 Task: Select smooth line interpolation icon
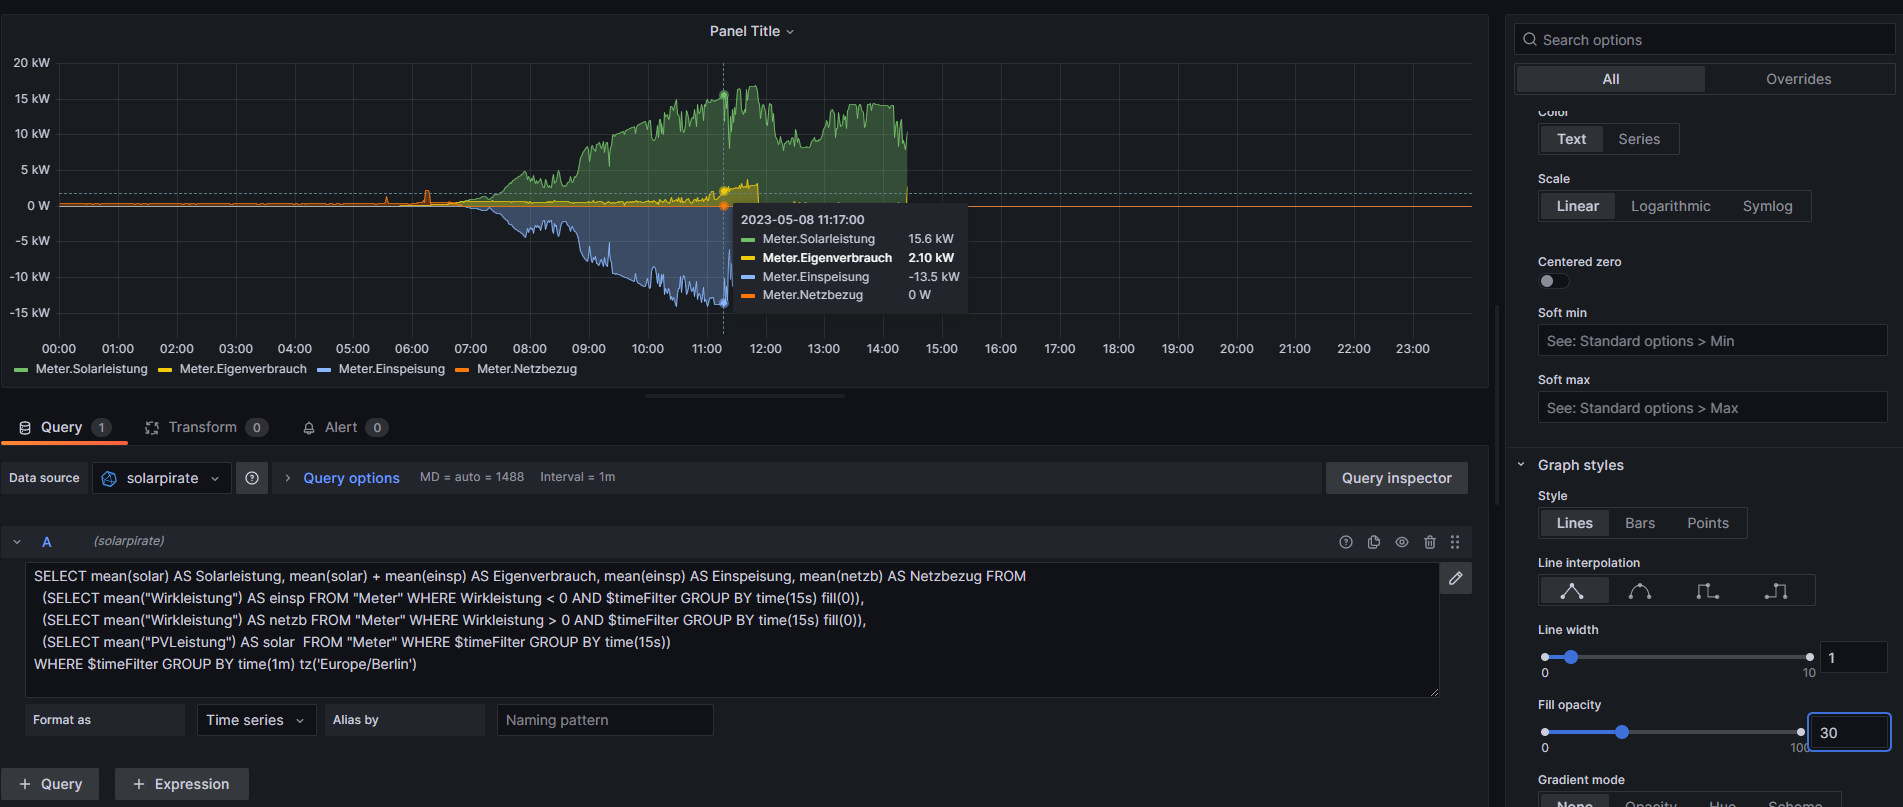1639,591
